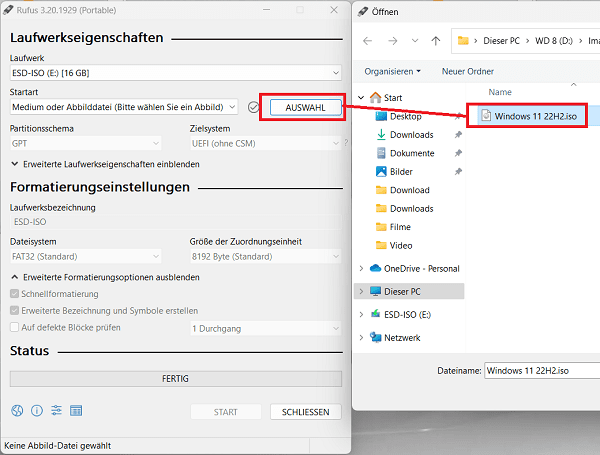The width and height of the screenshot is (600, 455).
Task: Collapse Start tree node chevron
Action: tap(361, 98)
